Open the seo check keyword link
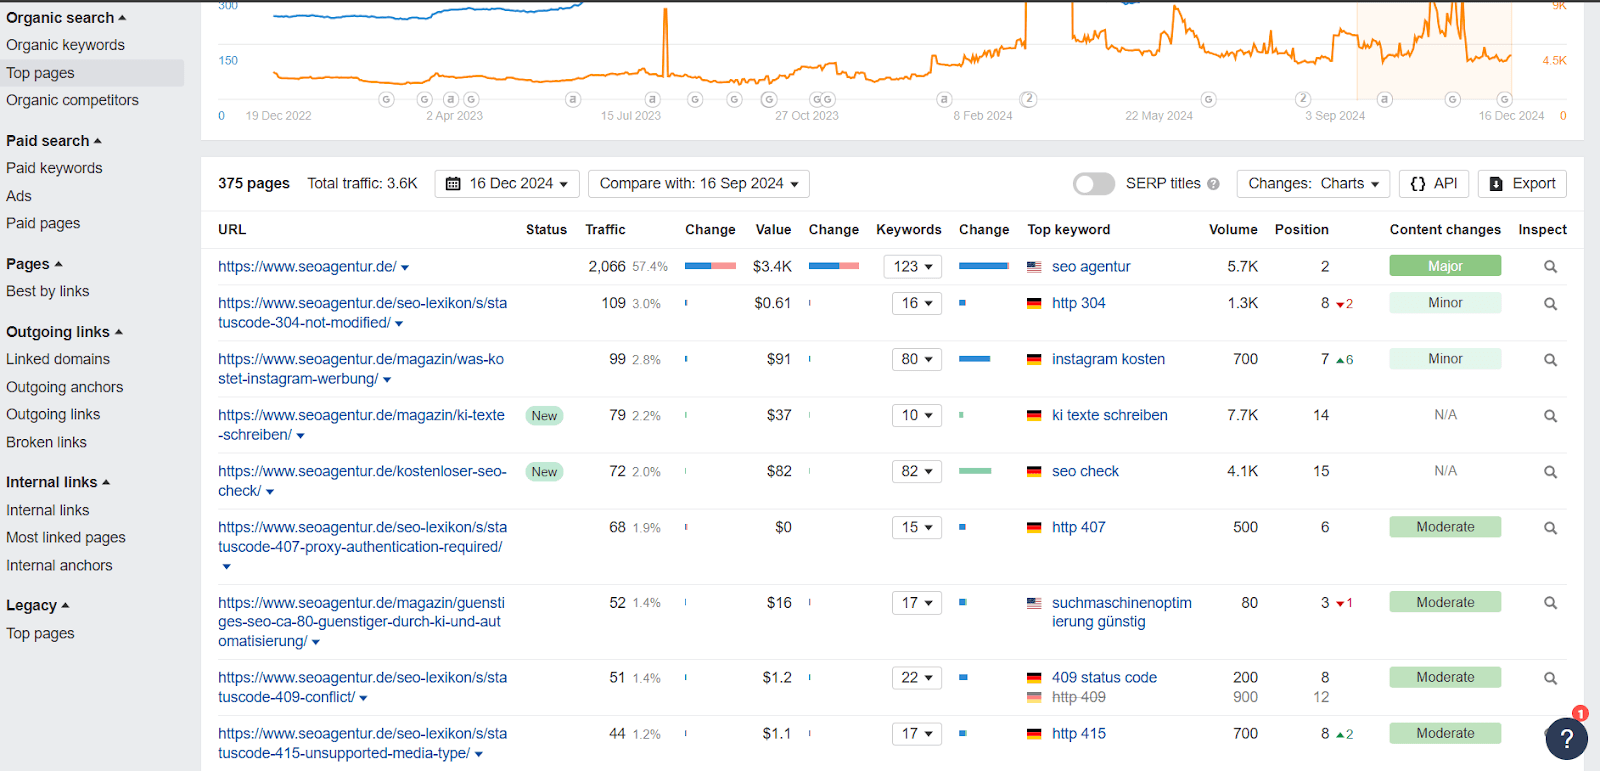 1085,471
